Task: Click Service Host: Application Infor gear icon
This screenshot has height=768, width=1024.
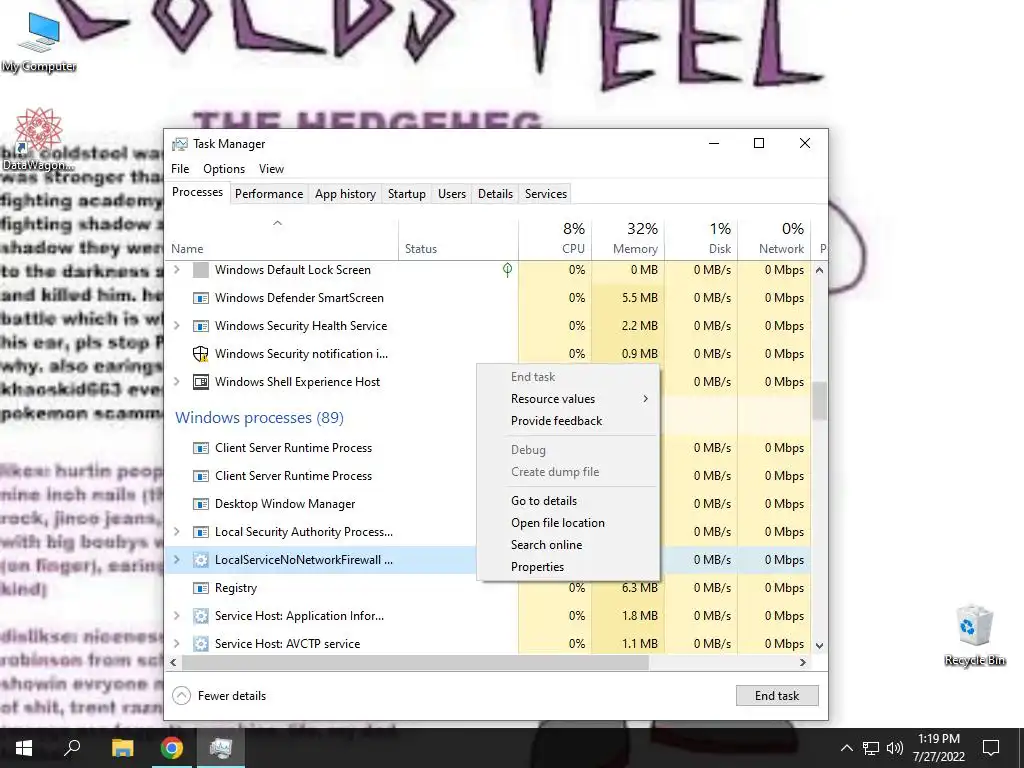Action: (x=200, y=616)
